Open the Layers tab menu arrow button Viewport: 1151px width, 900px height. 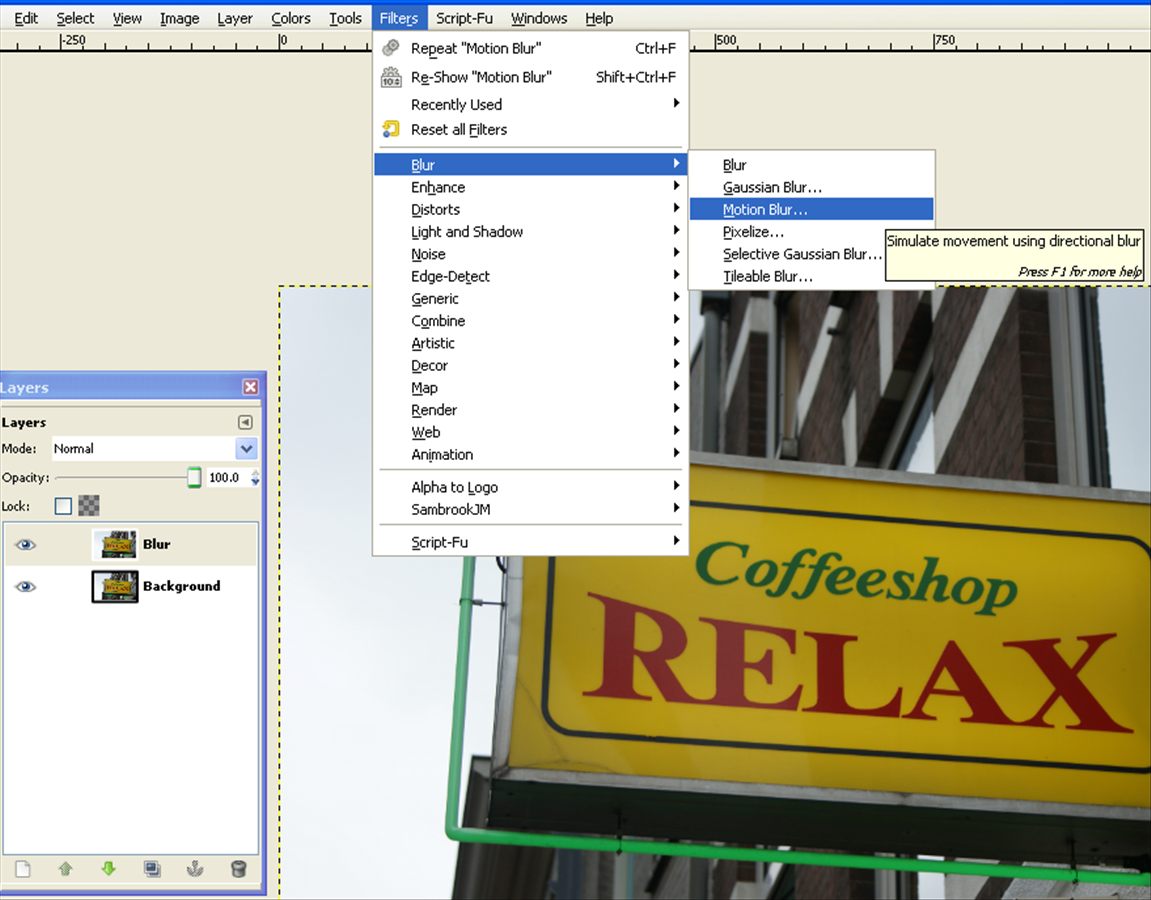tap(245, 422)
